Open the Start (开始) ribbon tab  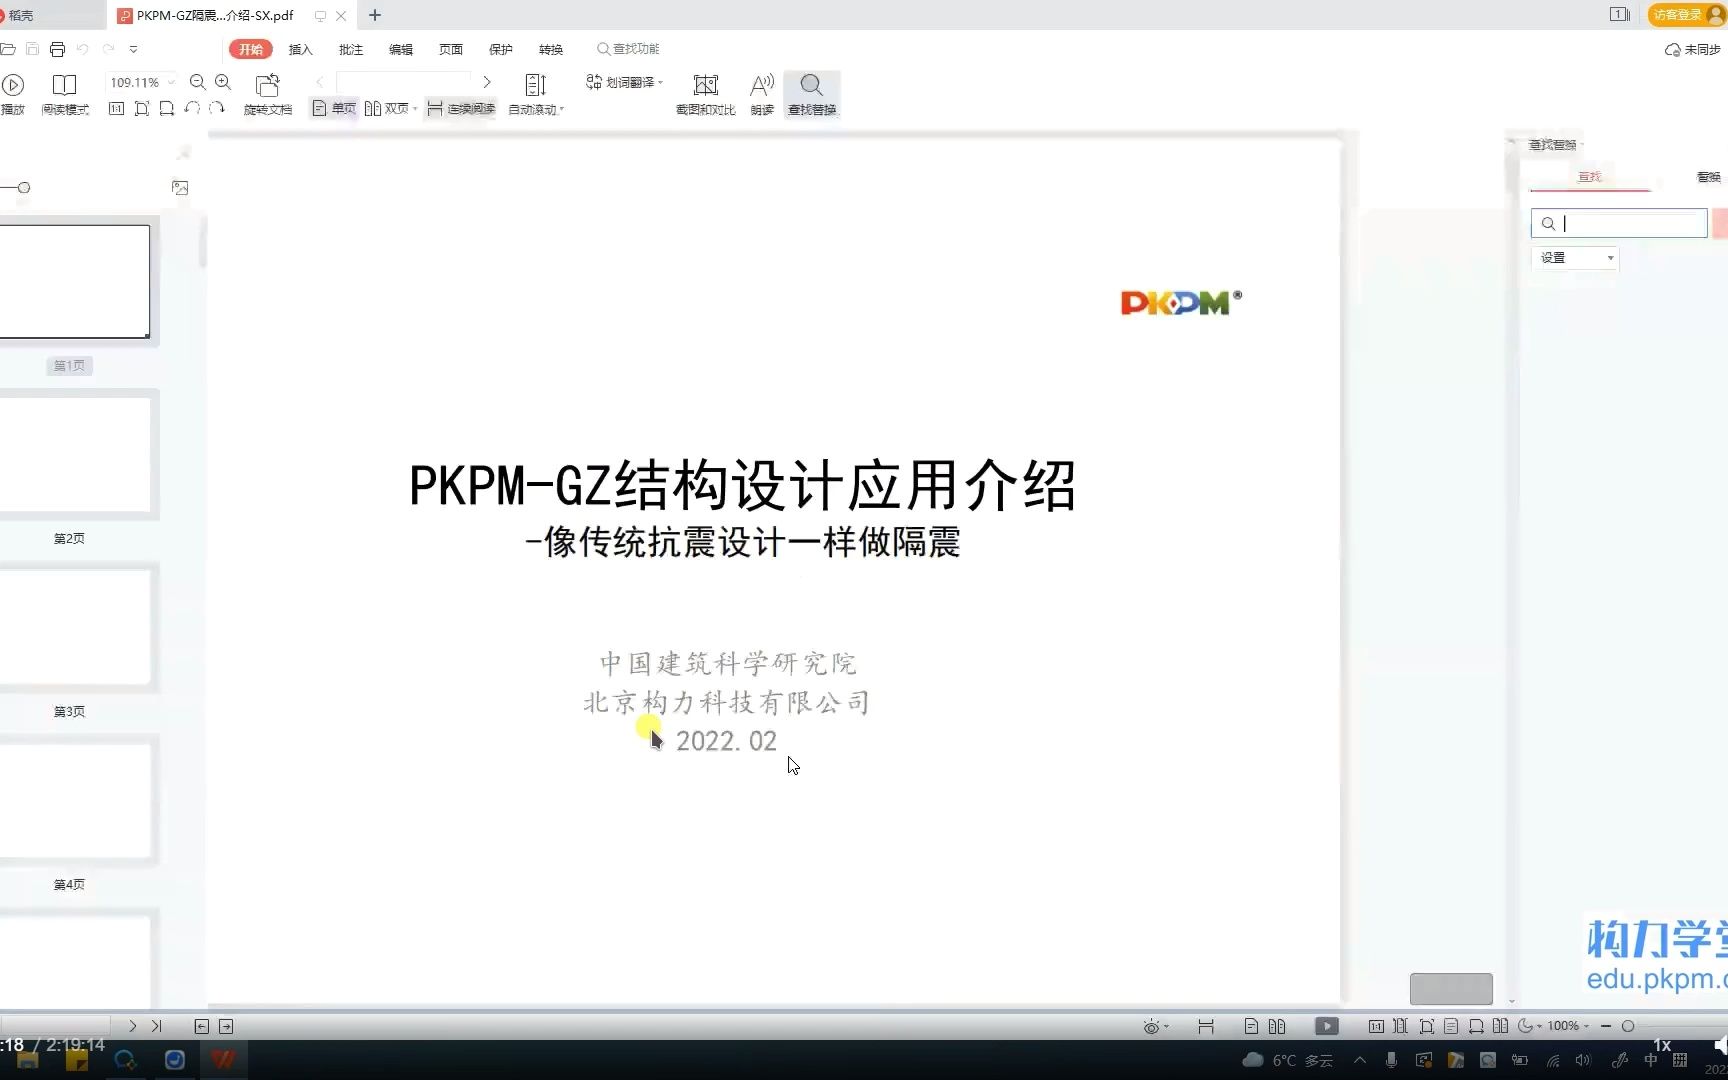point(251,49)
